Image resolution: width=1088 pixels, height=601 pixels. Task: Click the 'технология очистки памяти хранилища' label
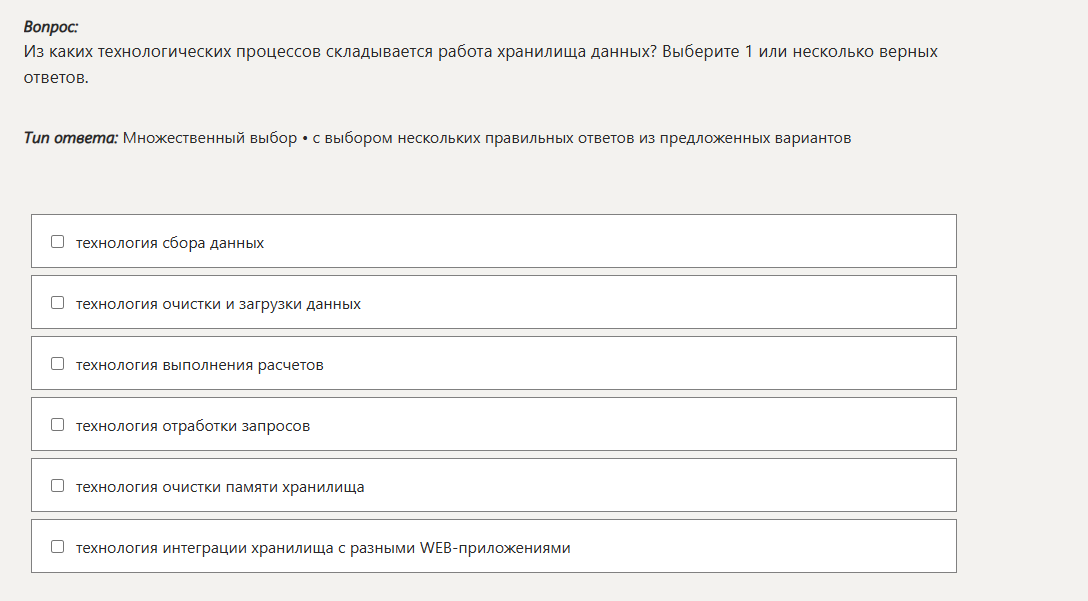(220, 487)
